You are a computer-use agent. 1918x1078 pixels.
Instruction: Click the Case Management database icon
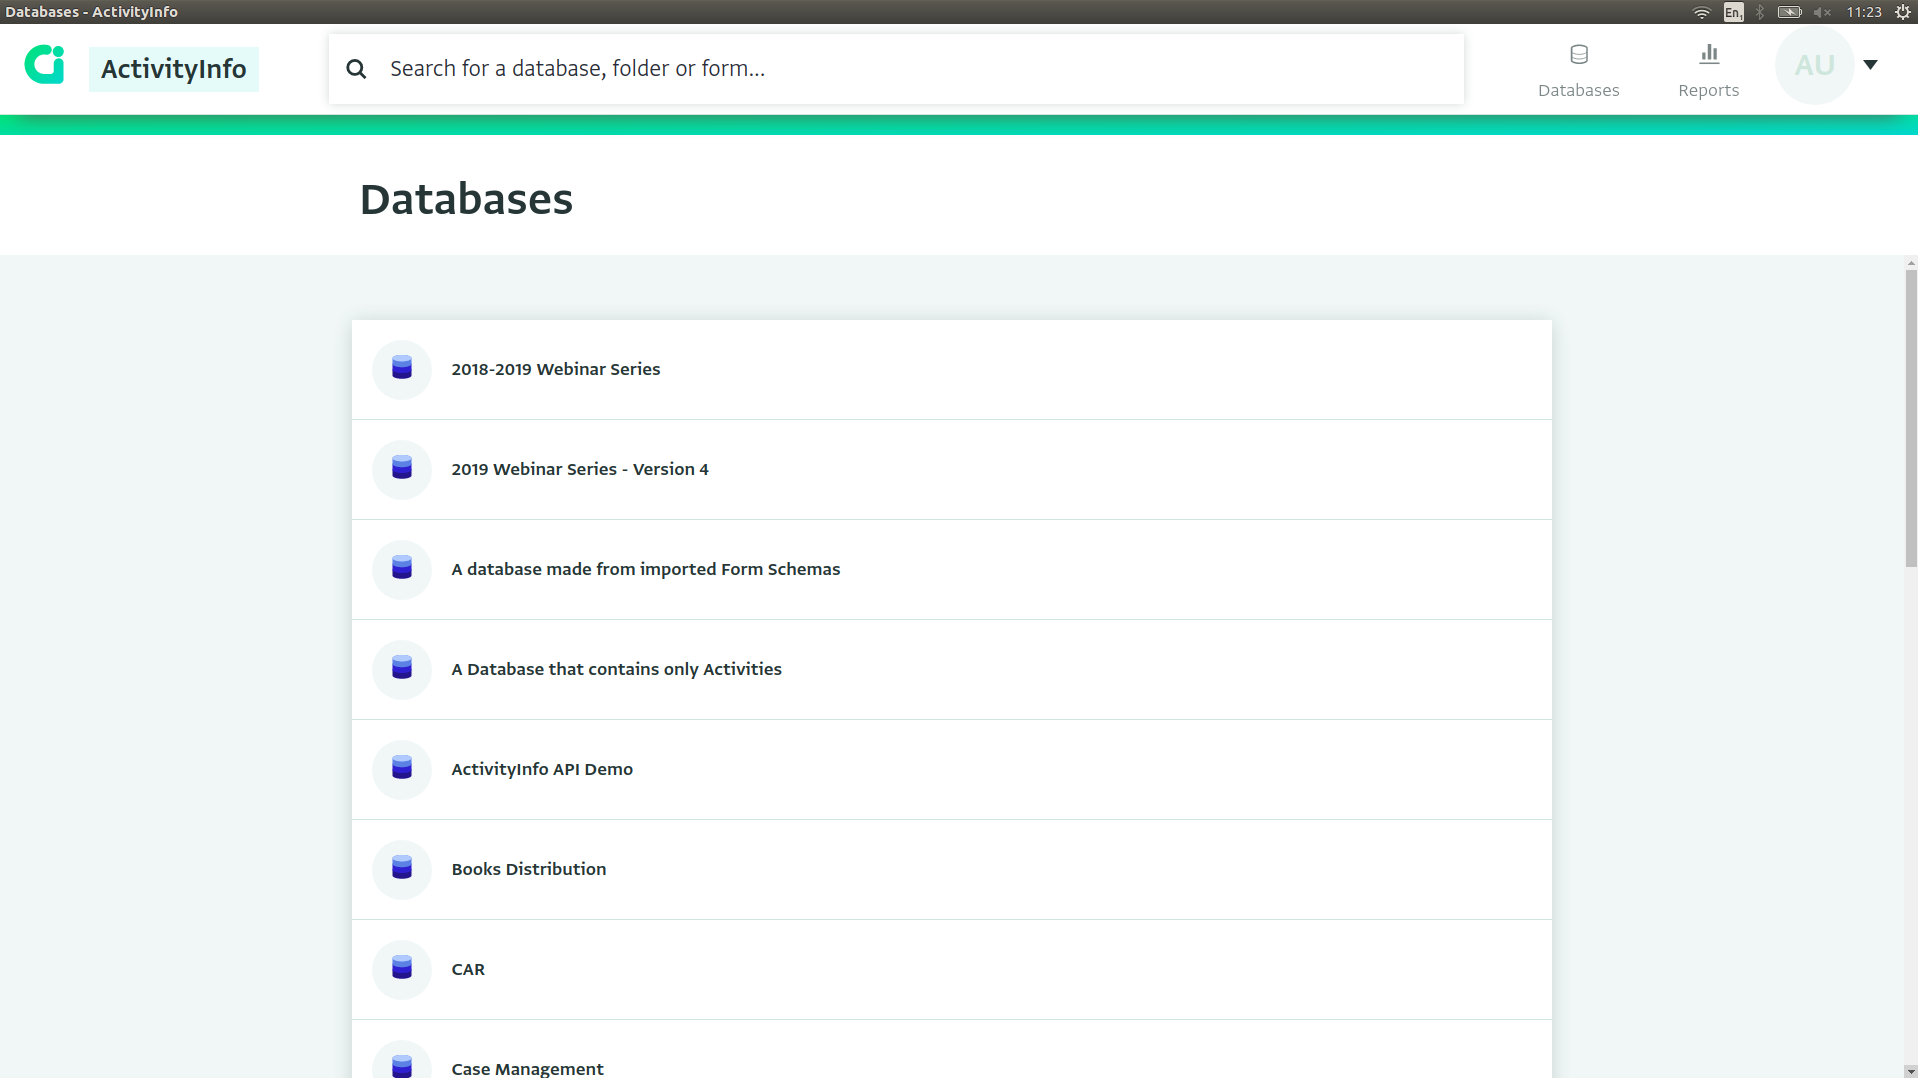pos(402,1062)
